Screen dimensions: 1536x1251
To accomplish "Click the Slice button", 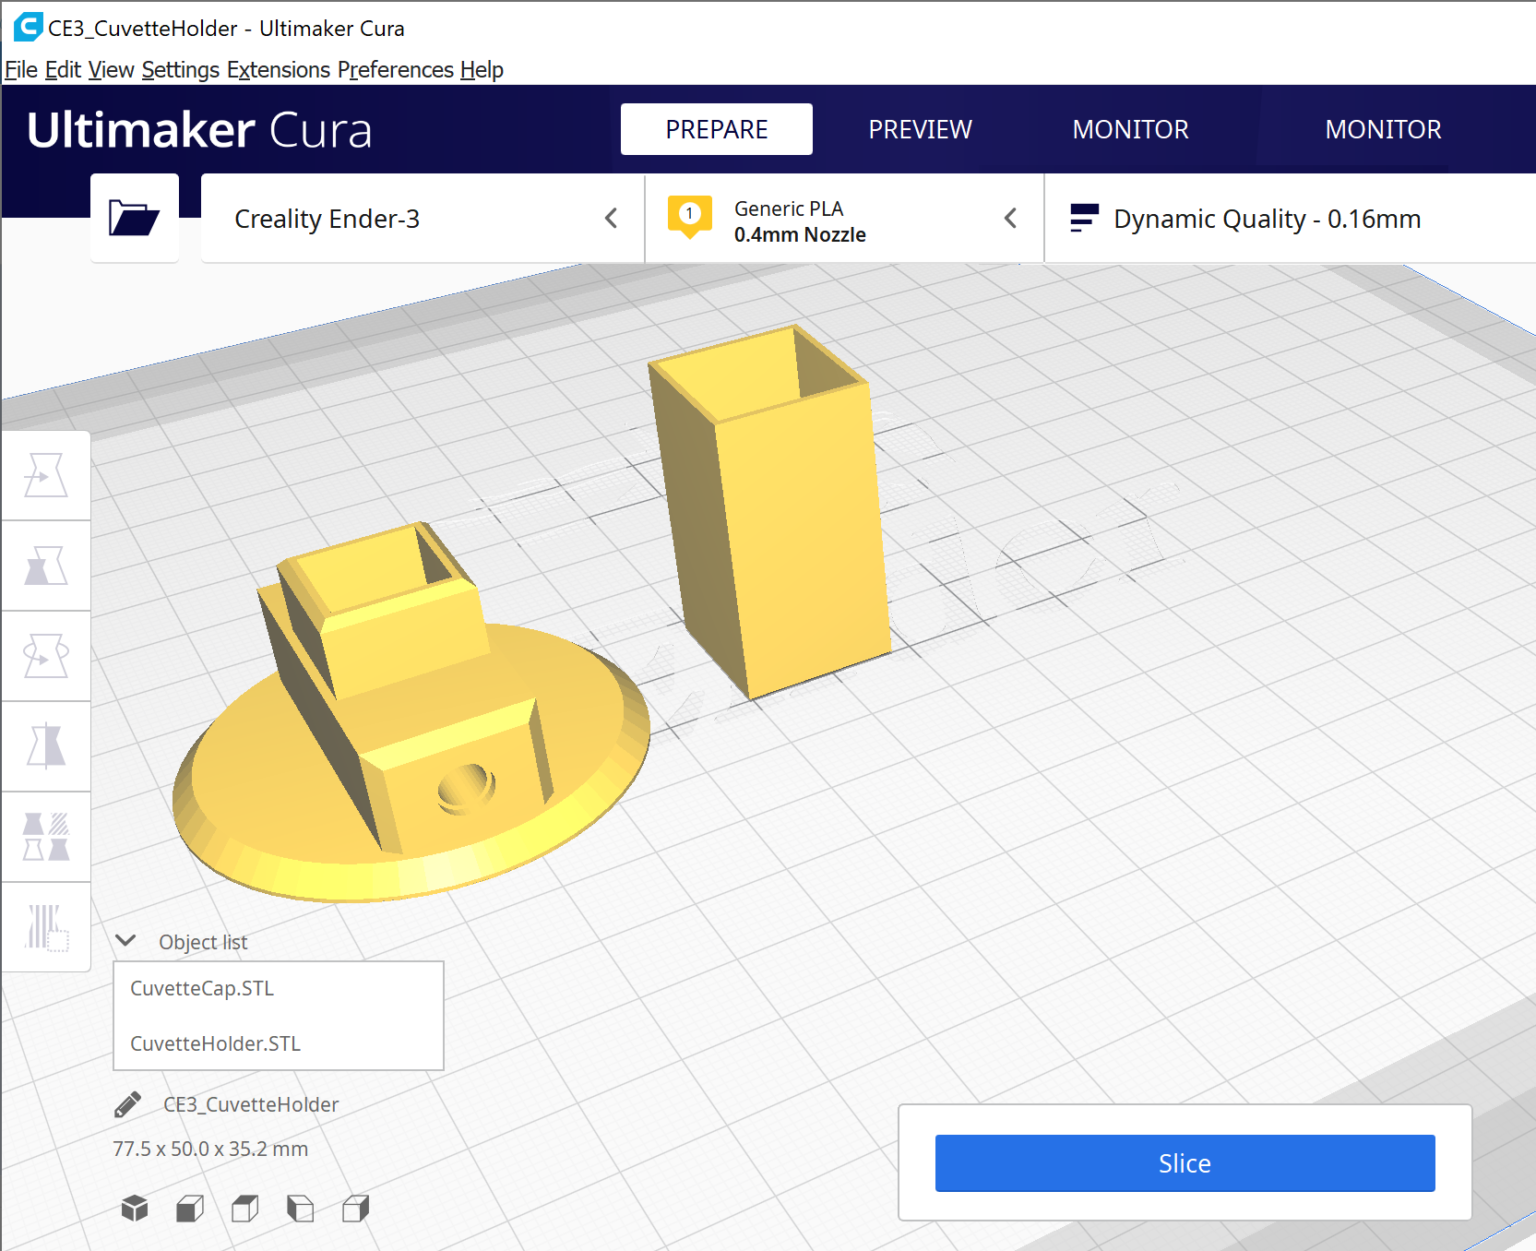I will (x=1184, y=1163).
